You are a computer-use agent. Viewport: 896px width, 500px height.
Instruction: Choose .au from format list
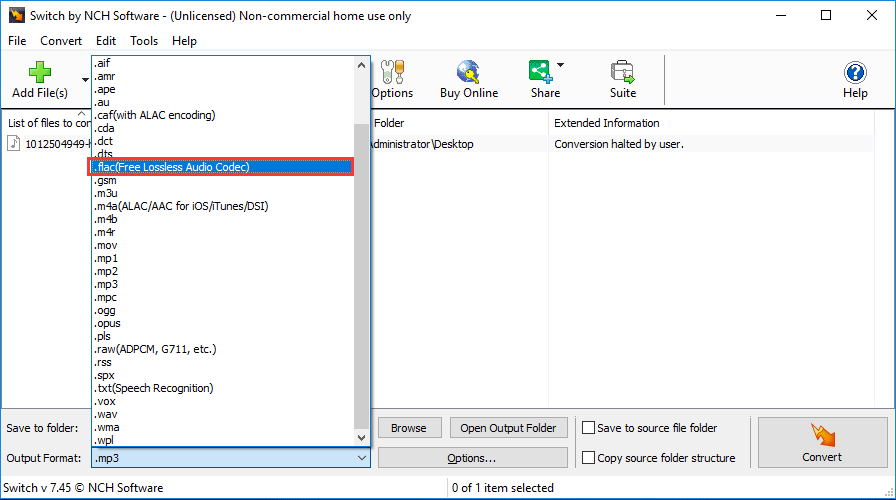pos(223,102)
